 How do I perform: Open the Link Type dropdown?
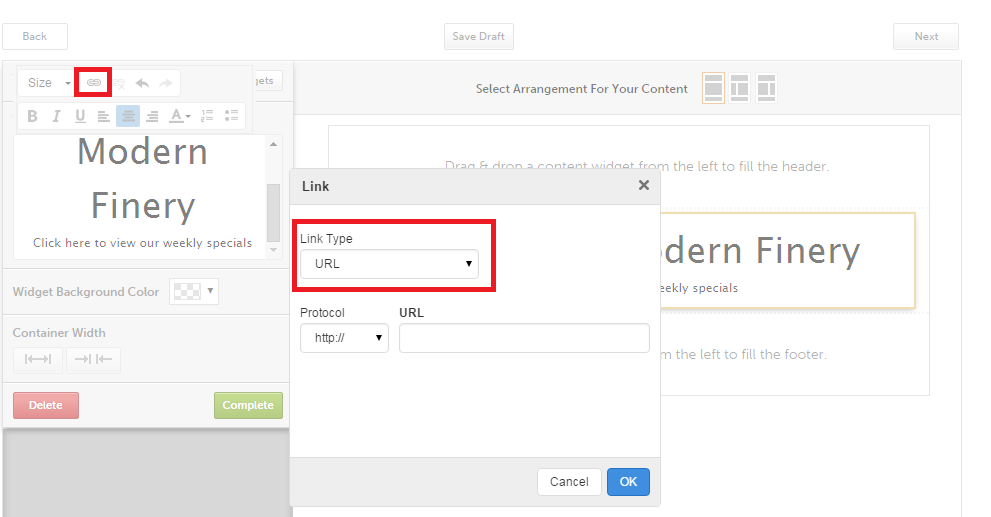(389, 264)
